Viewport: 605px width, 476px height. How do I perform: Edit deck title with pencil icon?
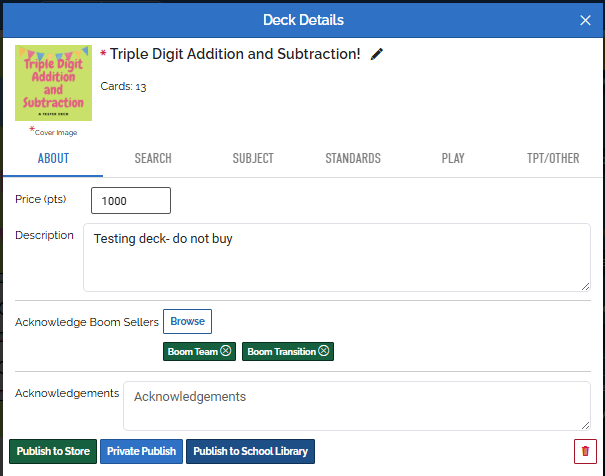click(377, 54)
